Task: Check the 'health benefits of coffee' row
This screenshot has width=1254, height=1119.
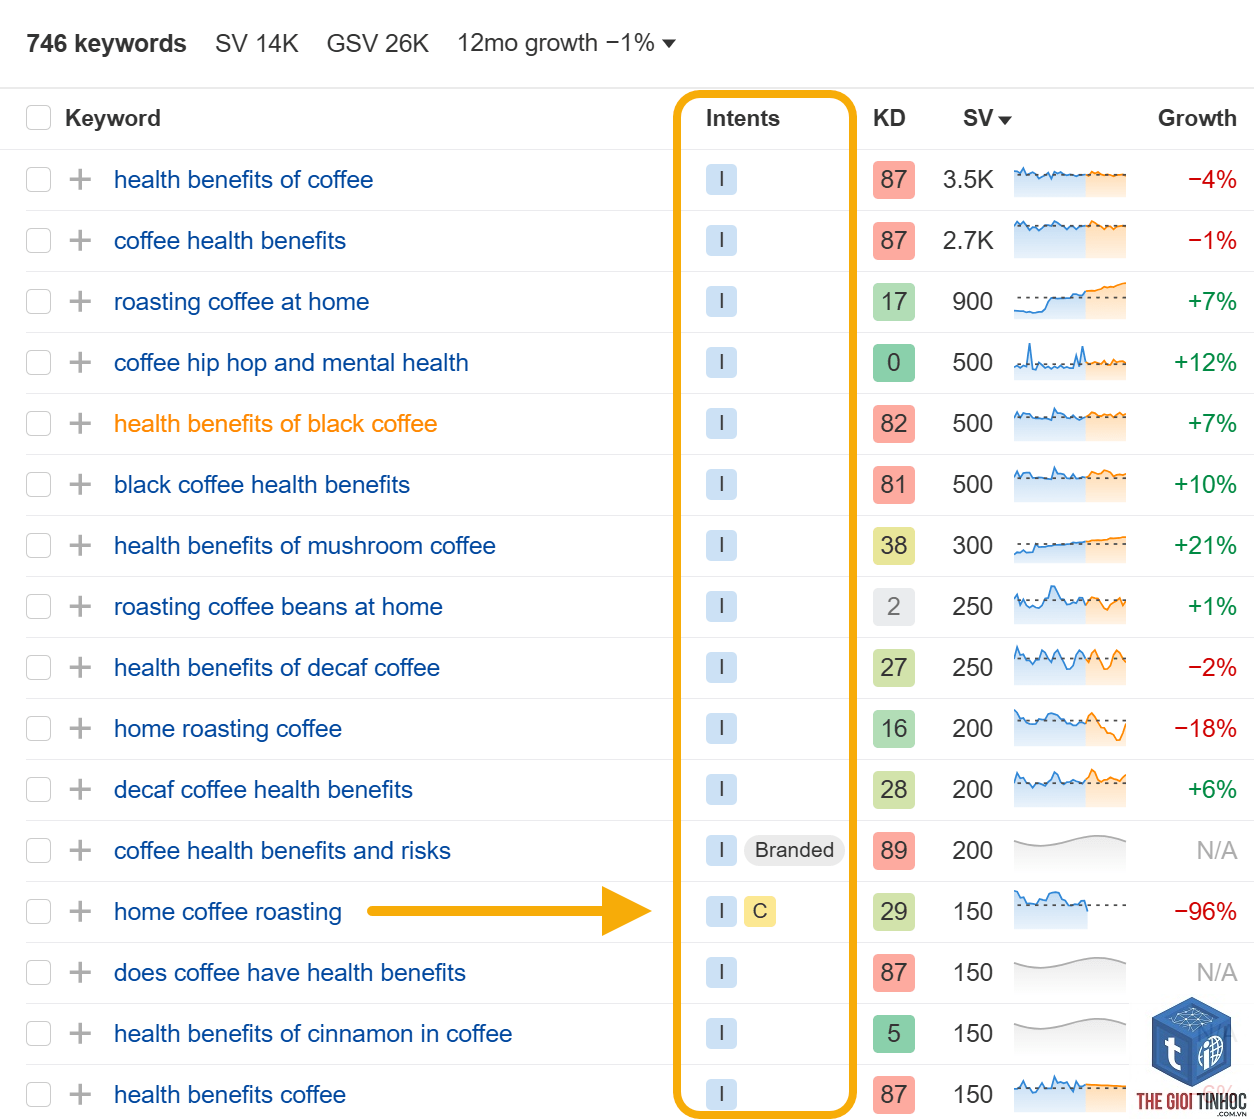Action: (x=38, y=180)
